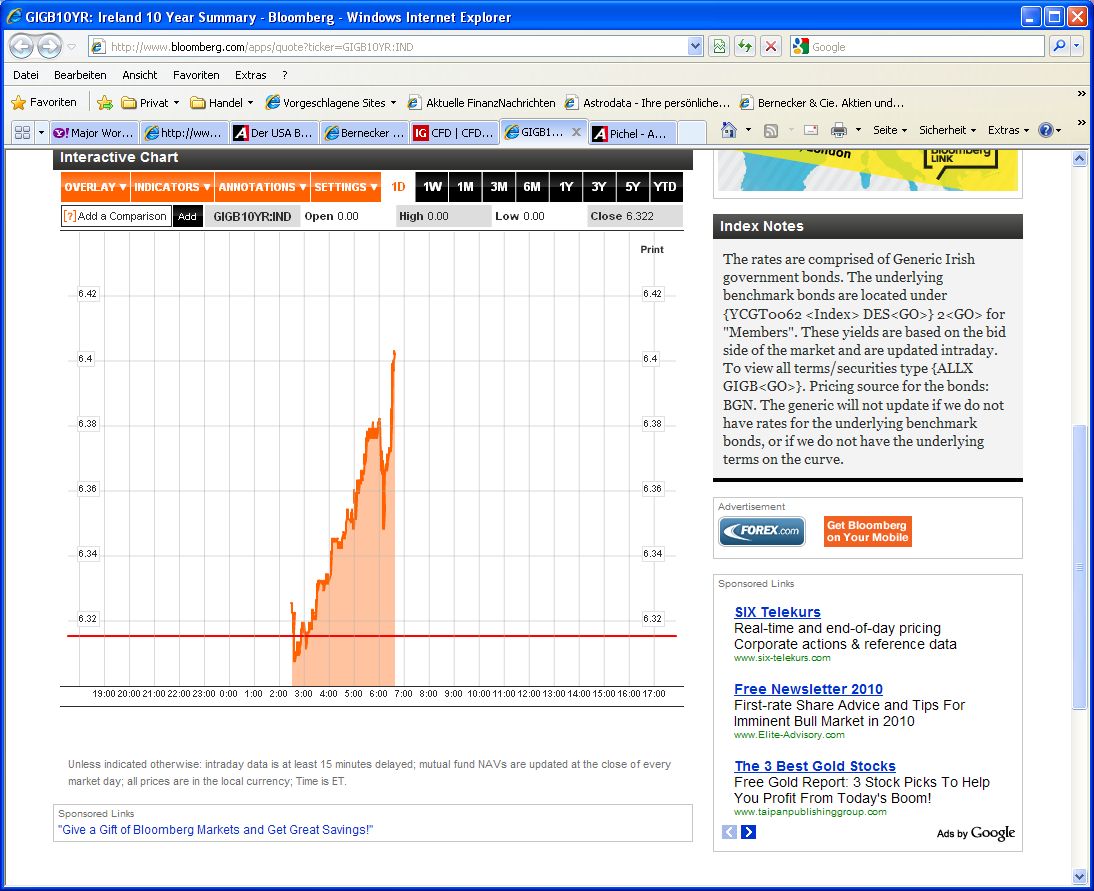This screenshot has width=1094, height=891.
Task: Click the magnifier search button
Action: click(x=1059, y=47)
